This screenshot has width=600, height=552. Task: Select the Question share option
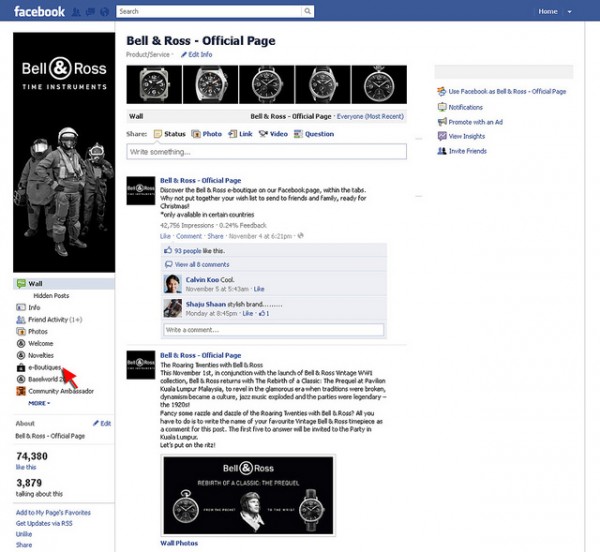click(314, 134)
